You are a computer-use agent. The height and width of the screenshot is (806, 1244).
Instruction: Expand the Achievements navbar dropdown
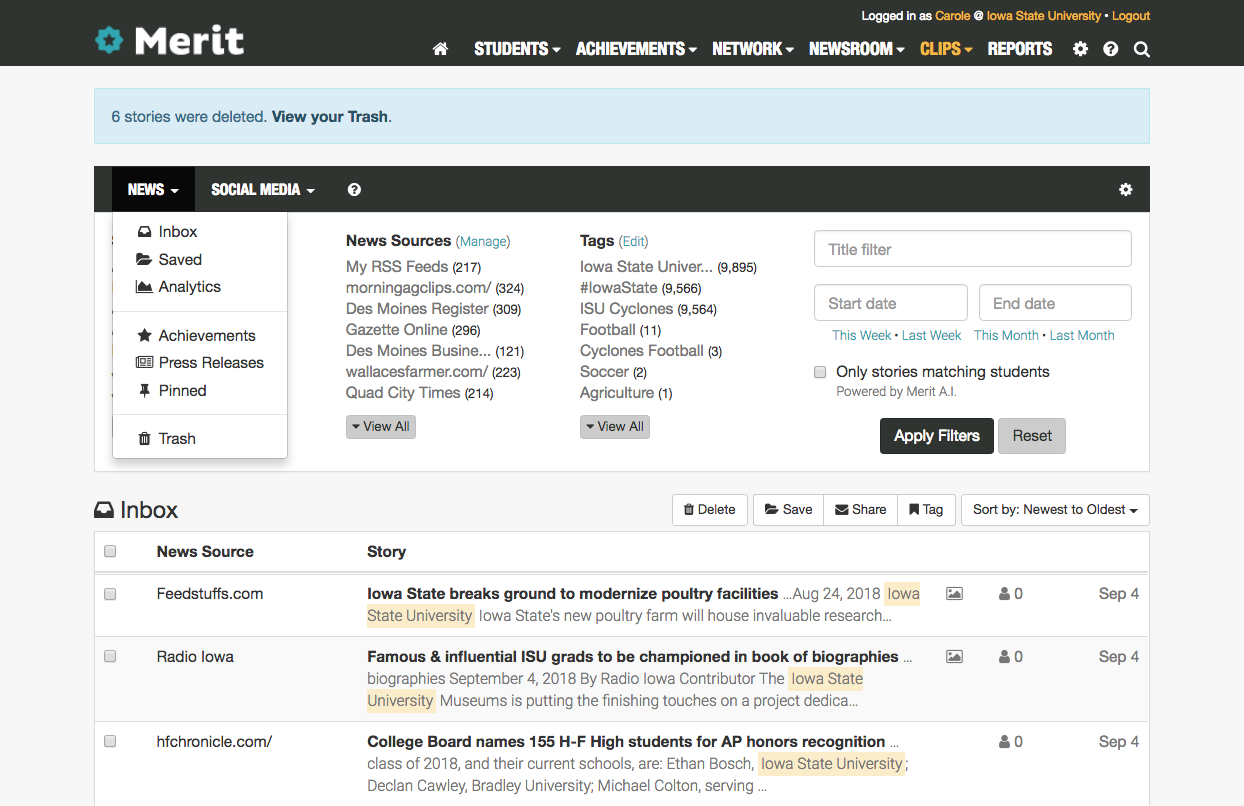coord(636,49)
